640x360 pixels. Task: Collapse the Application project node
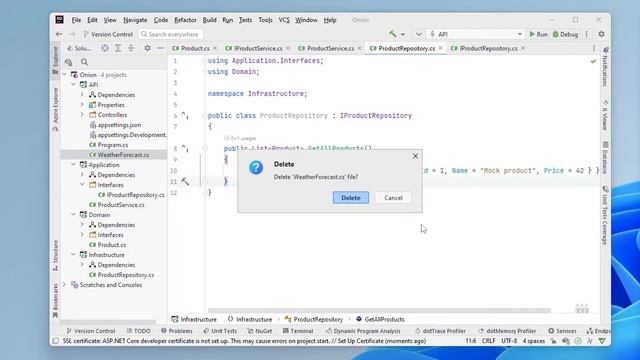coord(73,165)
